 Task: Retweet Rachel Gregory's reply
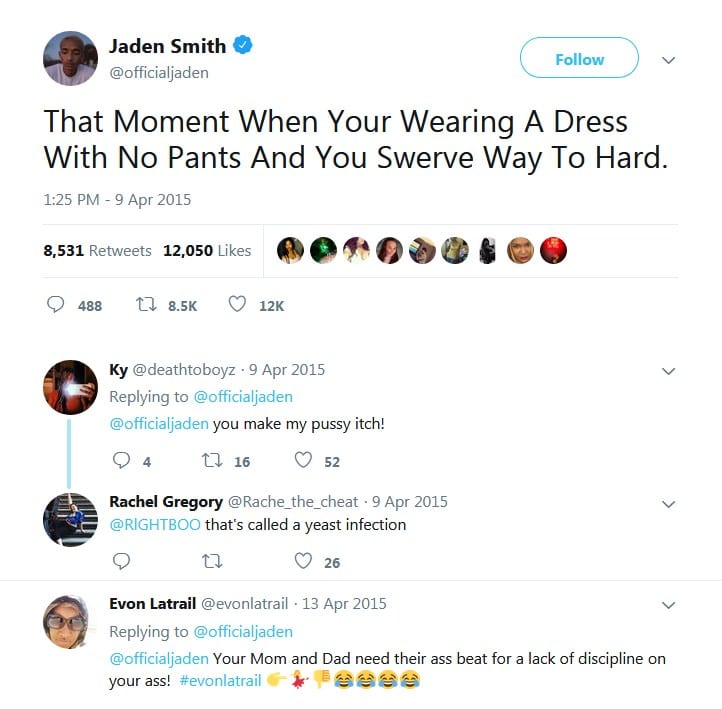click(x=212, y=561)
